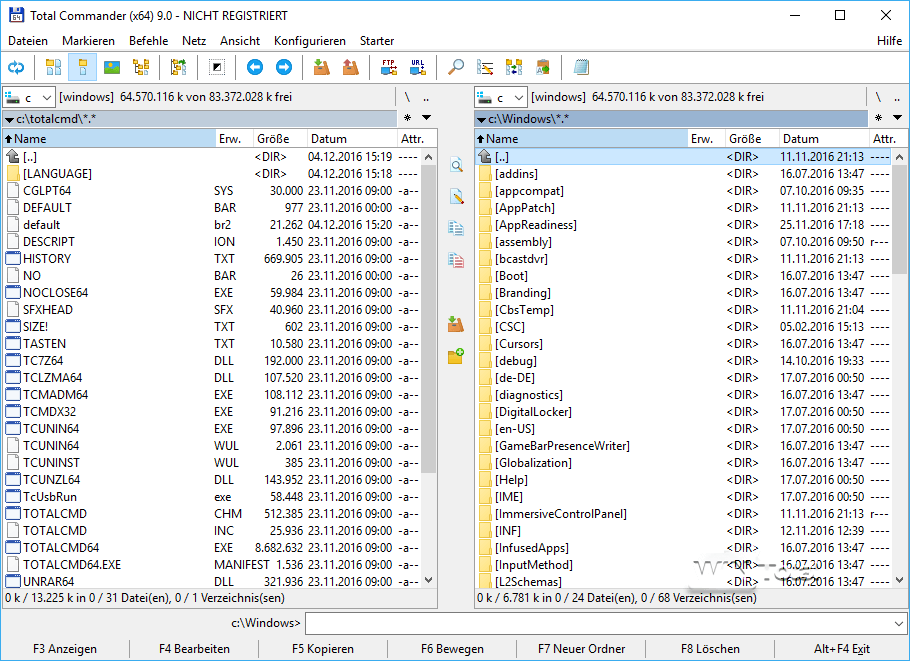The height and width of the screenshot is (661, 910).
Task: Open right panel directory history arrow
Action: pos(898,118)
